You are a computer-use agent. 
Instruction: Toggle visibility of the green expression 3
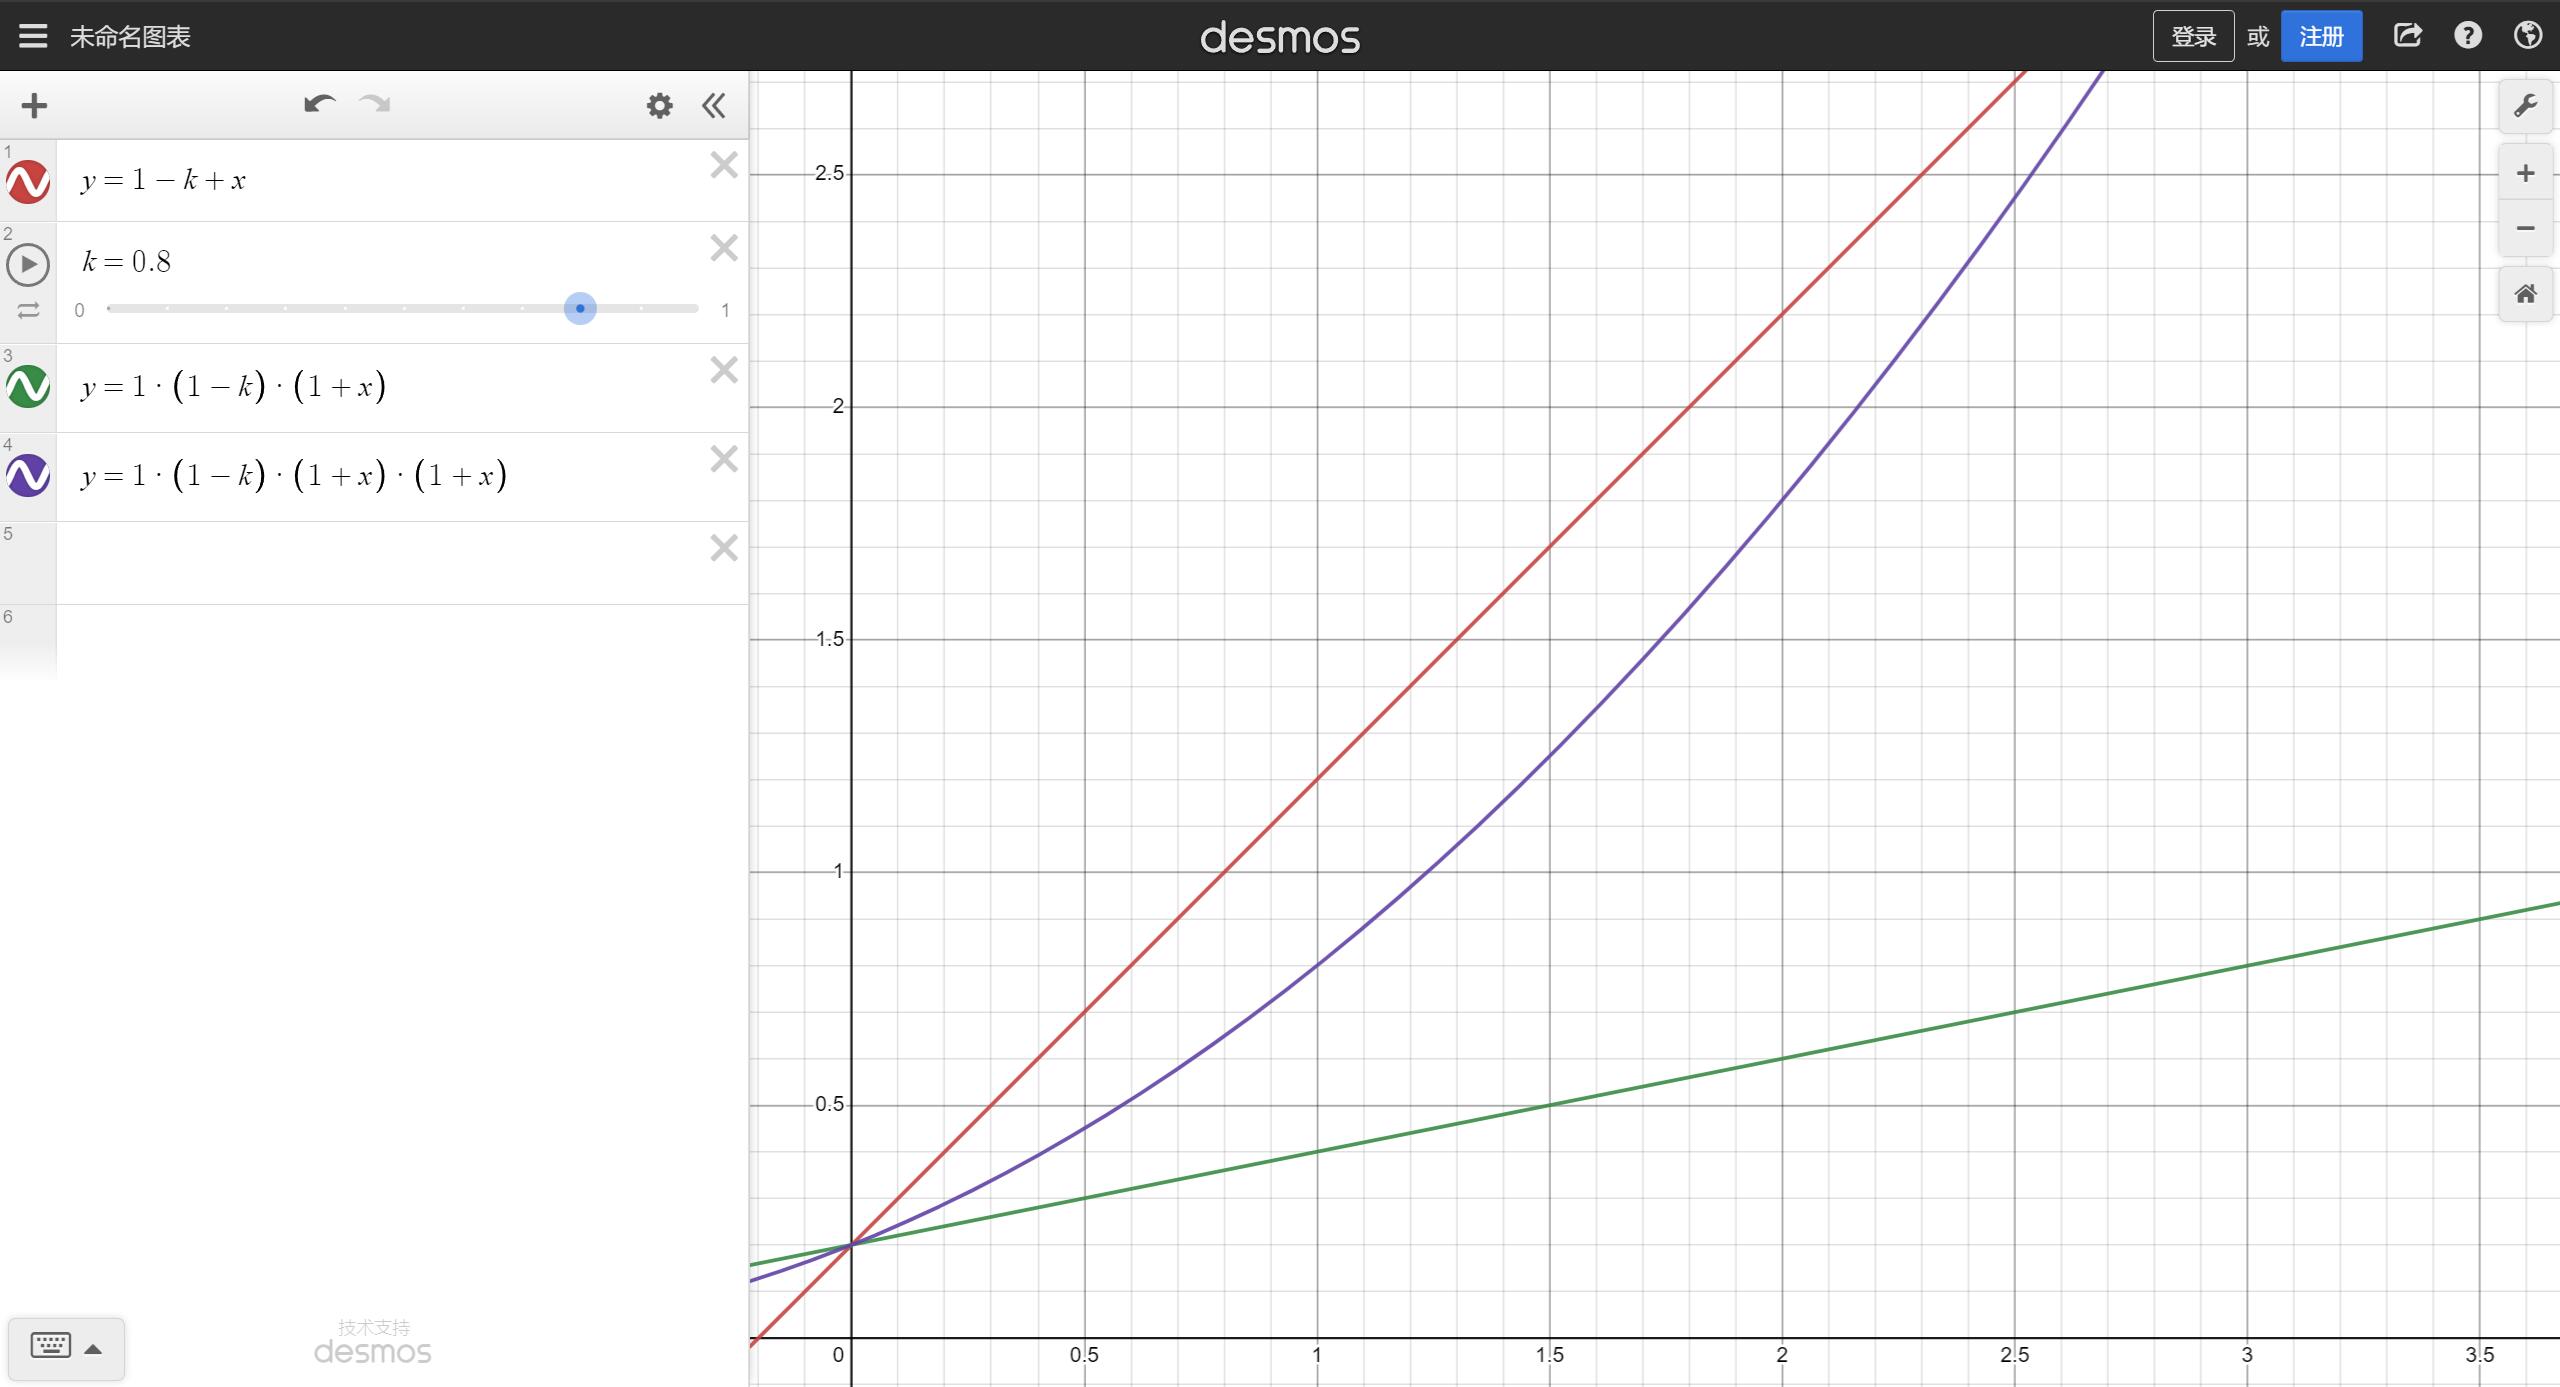(28, 386)
